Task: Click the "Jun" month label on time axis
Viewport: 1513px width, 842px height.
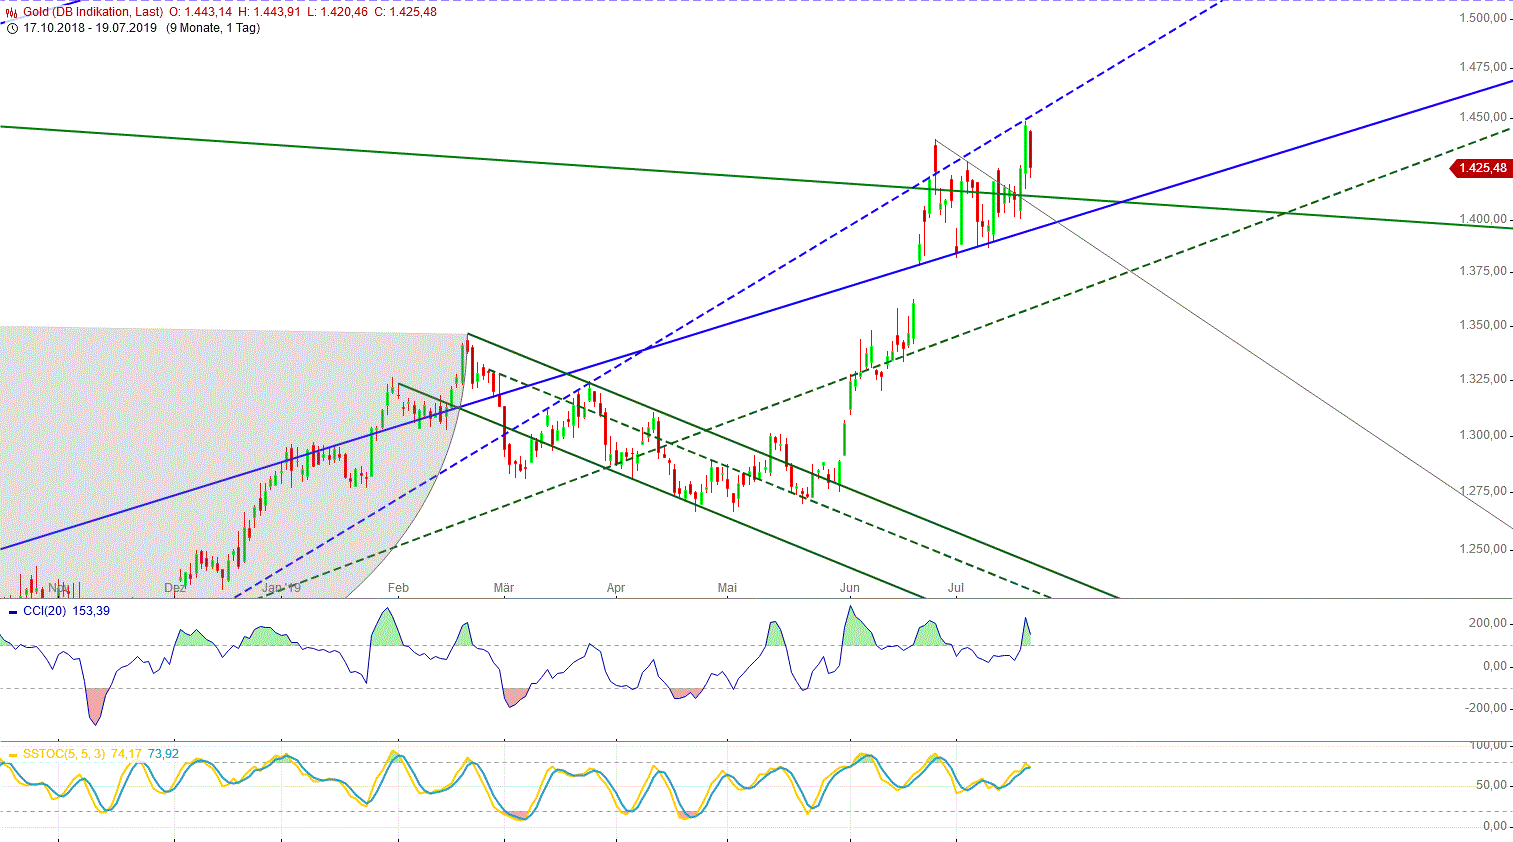Action: [850, 588]
